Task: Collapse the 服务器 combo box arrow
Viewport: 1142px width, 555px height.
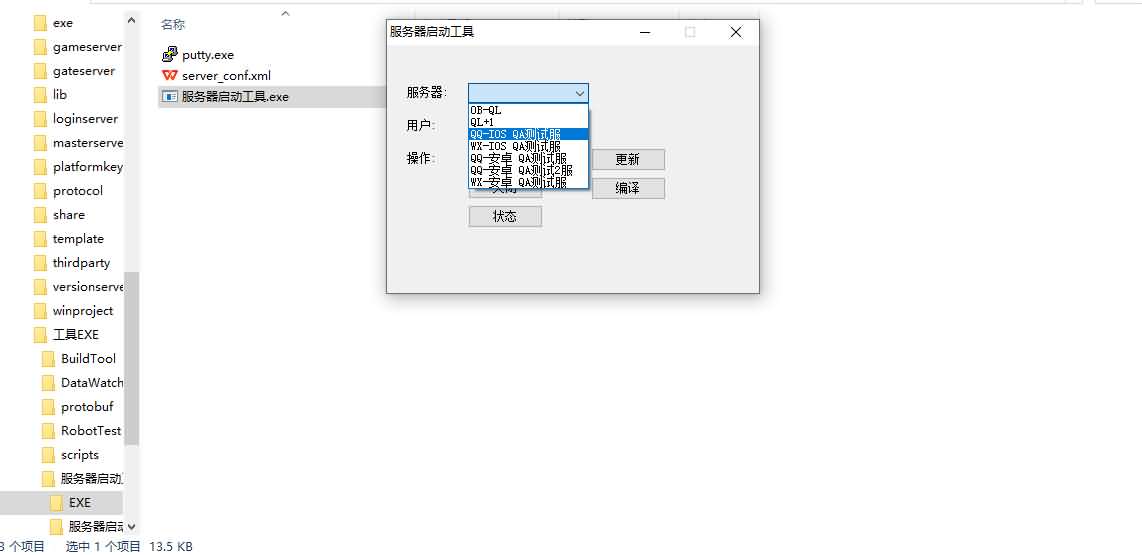Action: coord(580,93)
